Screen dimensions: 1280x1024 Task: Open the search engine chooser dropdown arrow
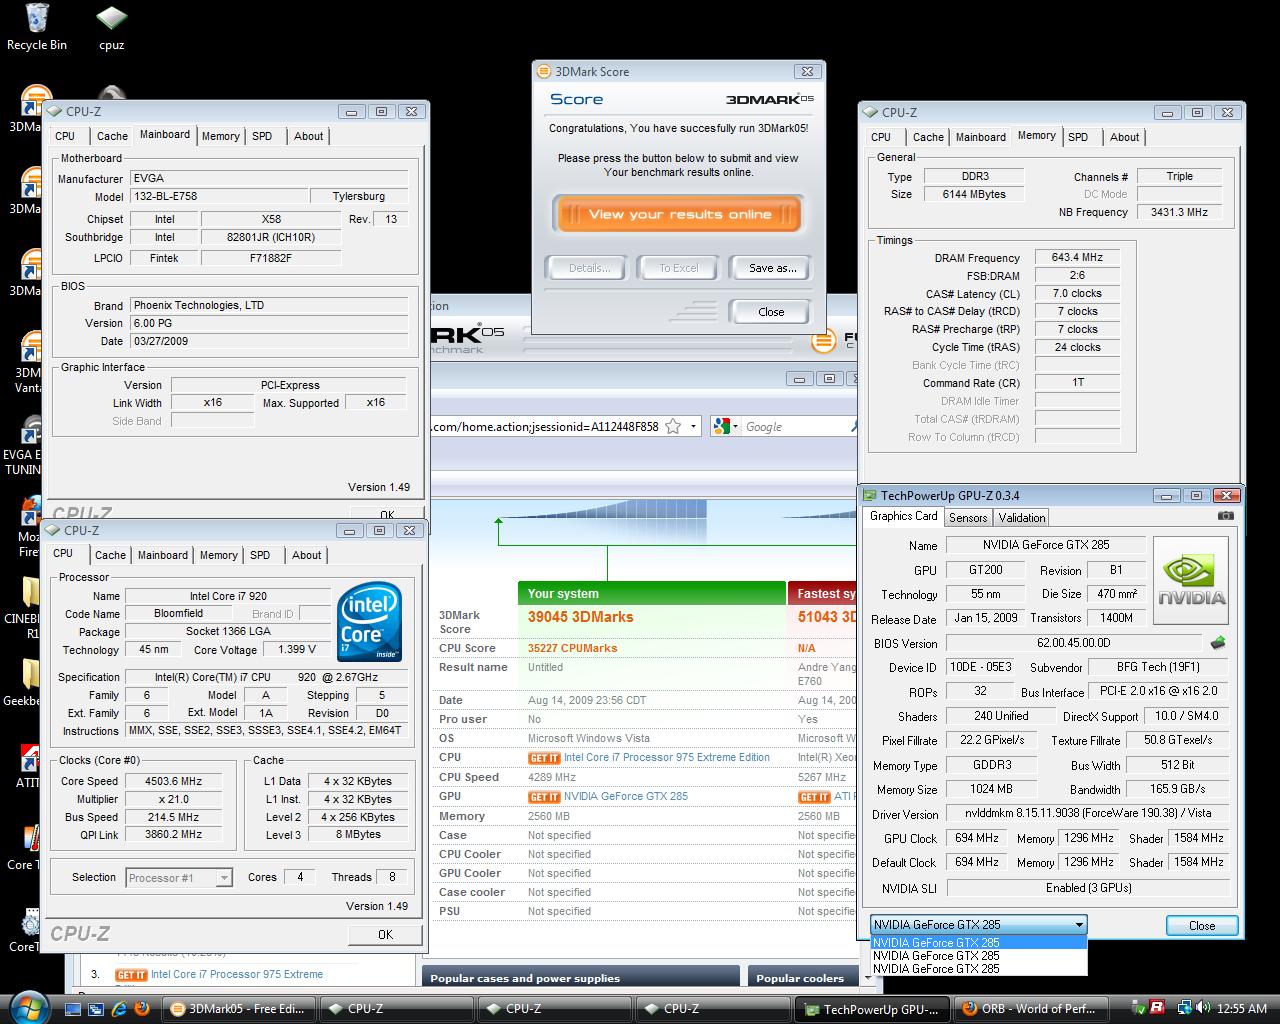tap(737, 426)
